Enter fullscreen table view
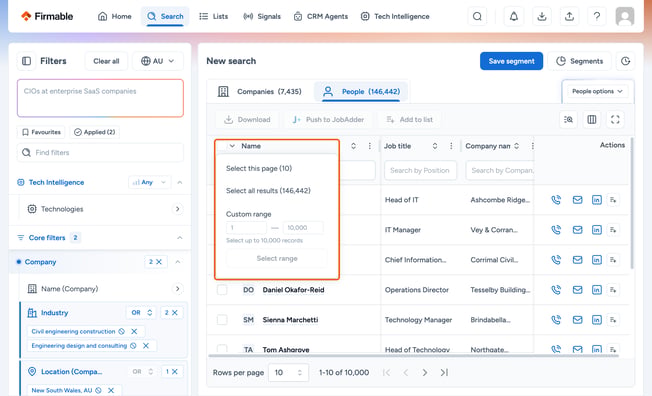 [615, 120]
